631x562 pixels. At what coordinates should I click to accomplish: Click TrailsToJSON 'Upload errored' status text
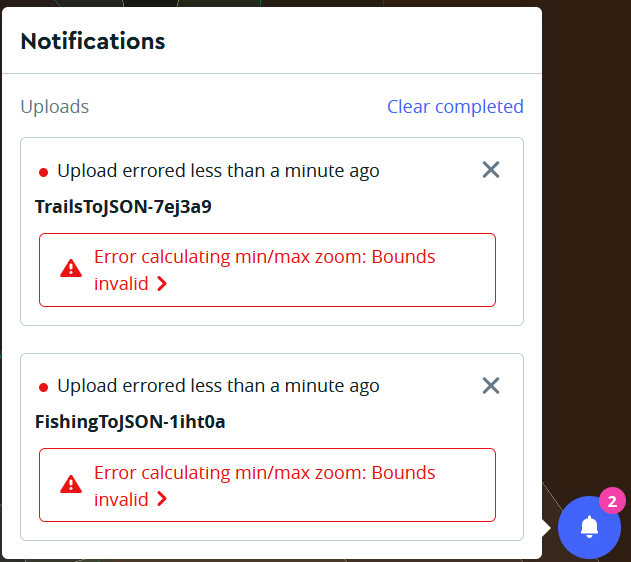pyautogui.click(x=218, y=171)
